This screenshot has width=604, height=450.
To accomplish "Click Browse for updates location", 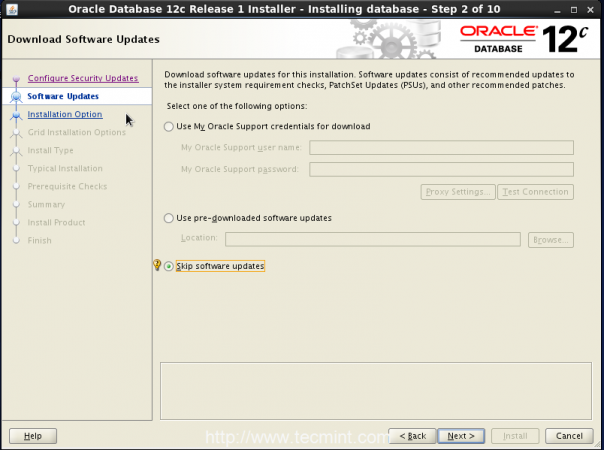I will tap(551, 240).
